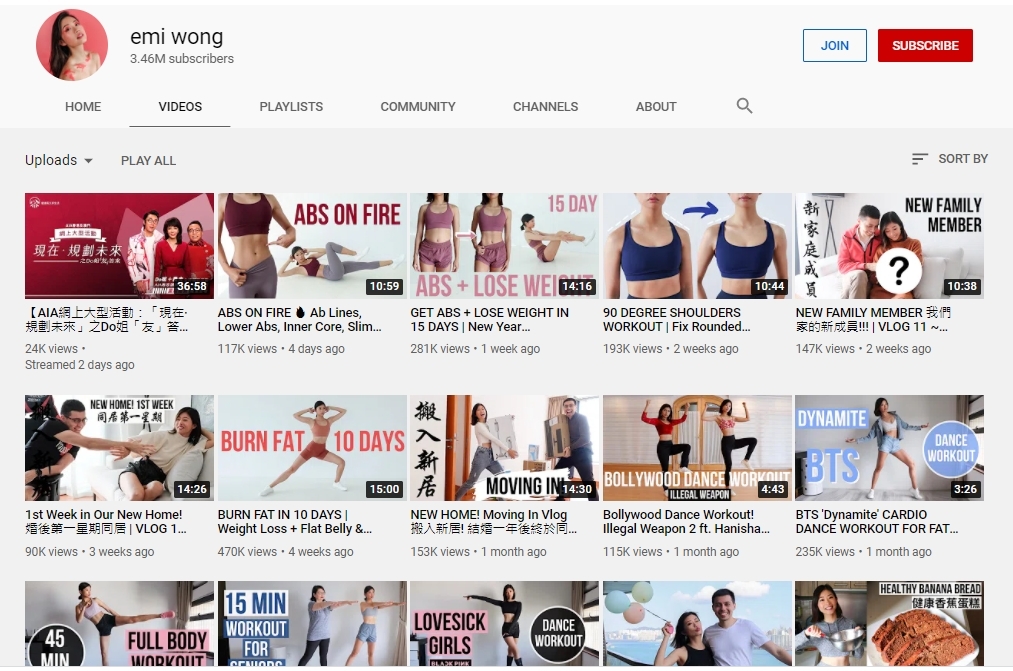Open the PLAYLISTS tab
The image size is (1013, 671).
pos(291,107)
